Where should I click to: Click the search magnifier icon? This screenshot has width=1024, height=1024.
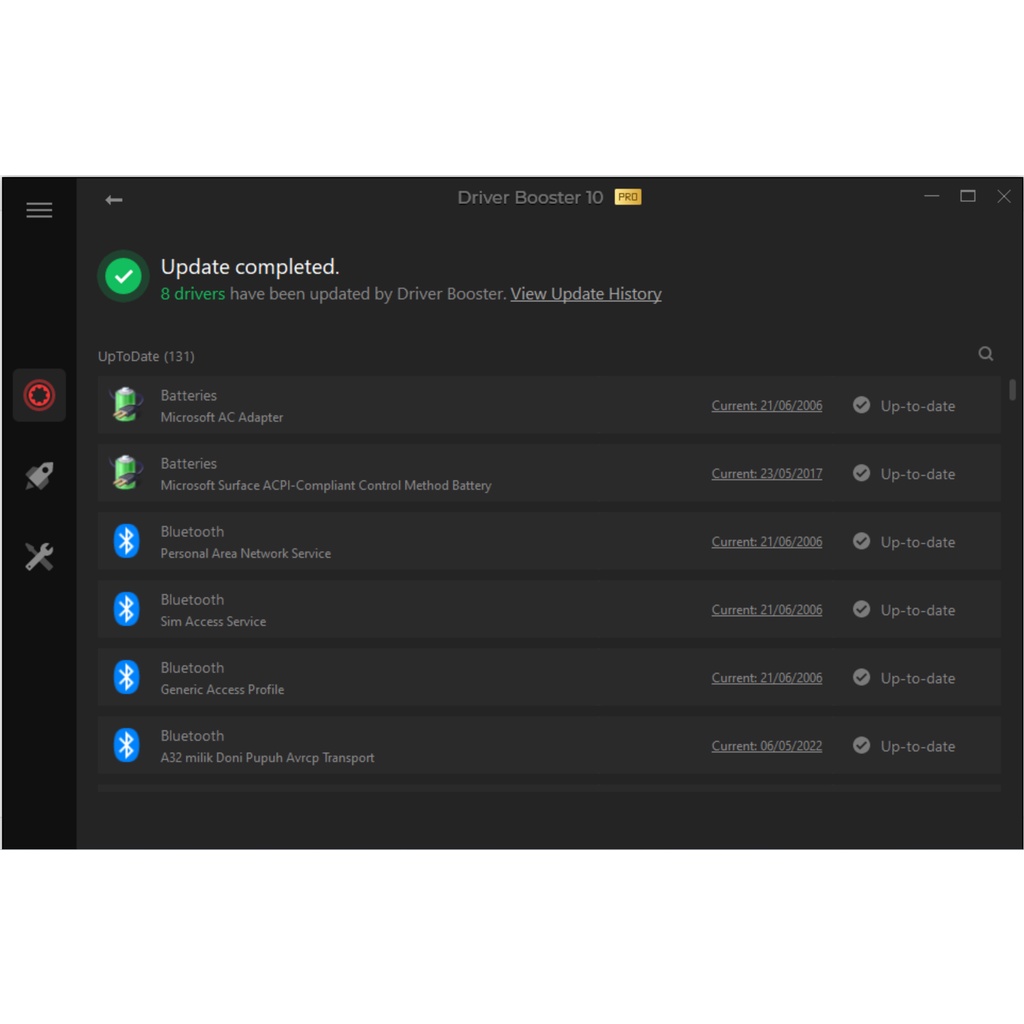pos(985,354)
